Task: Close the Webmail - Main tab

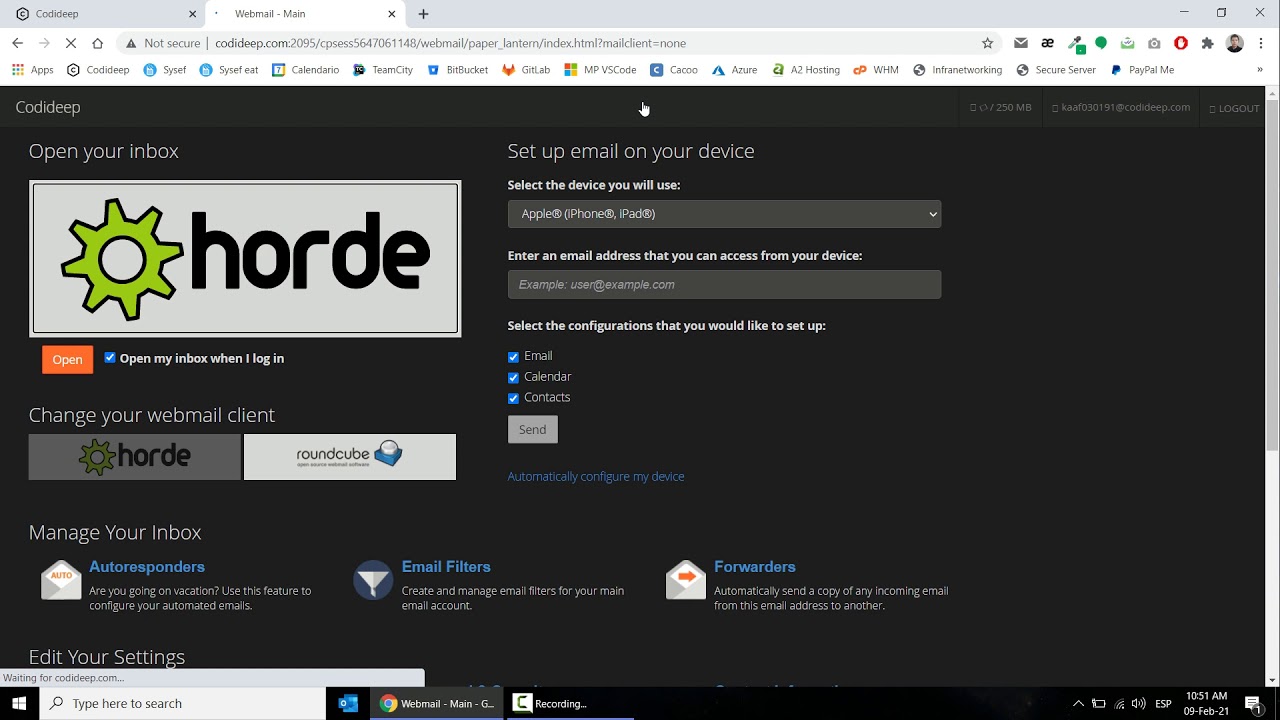Action: (392, 14)
